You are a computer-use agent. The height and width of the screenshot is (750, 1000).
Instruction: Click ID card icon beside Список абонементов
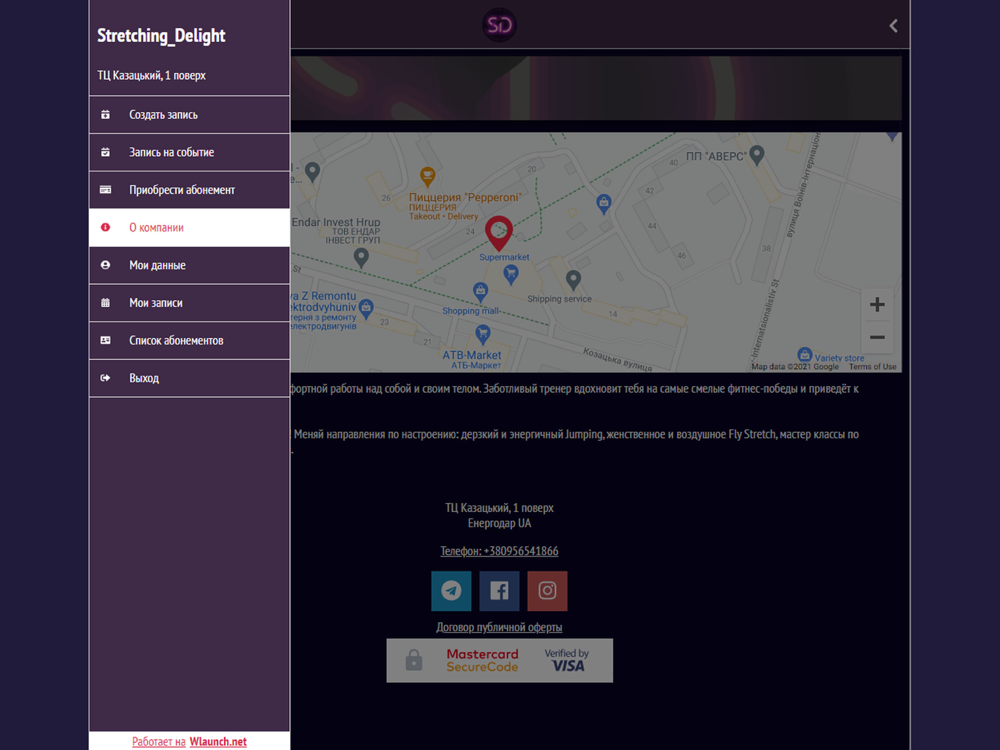point(105,341)
